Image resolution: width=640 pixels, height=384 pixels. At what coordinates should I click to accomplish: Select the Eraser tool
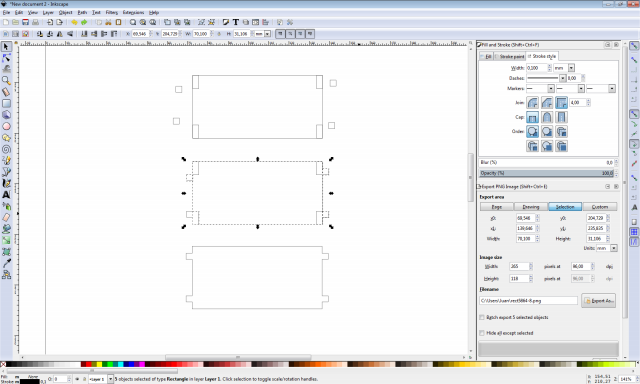(x=6, y=218)
